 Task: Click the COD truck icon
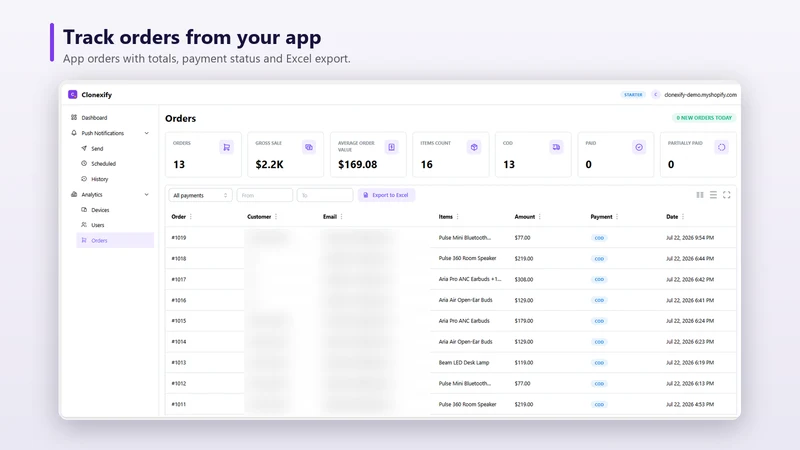click(x=556, y=147)
